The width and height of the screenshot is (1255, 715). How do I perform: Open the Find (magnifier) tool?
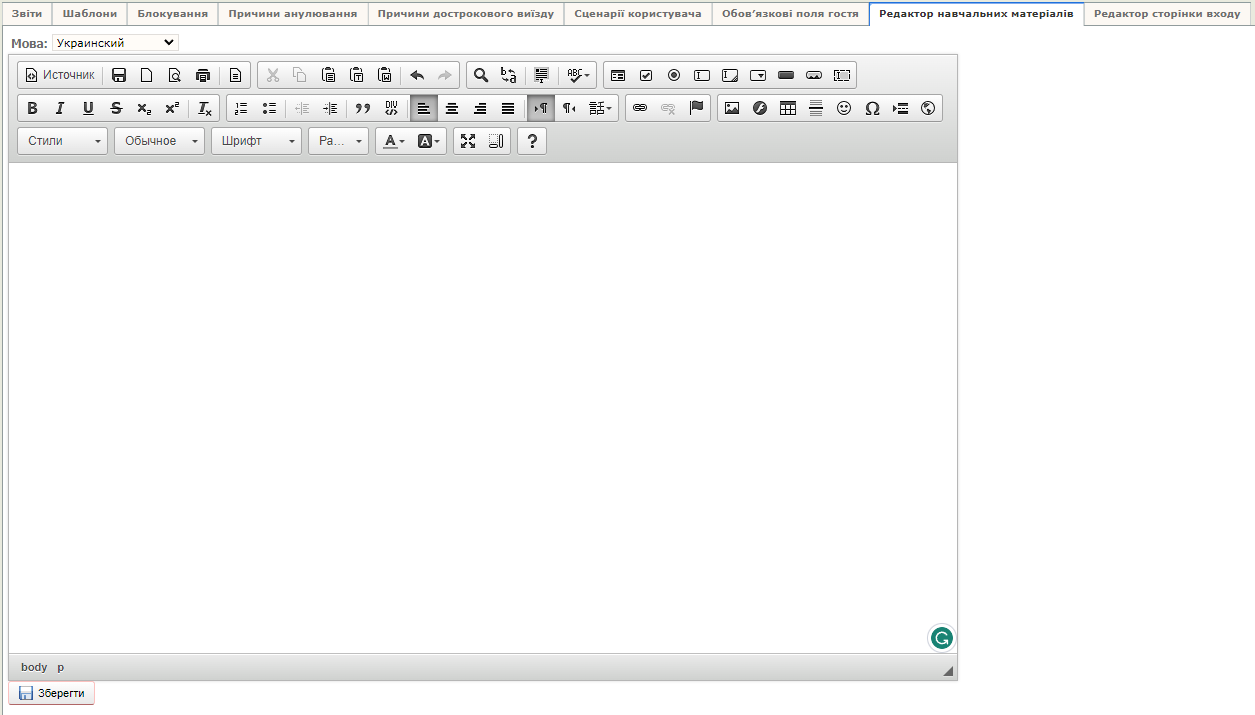point(481,75)
